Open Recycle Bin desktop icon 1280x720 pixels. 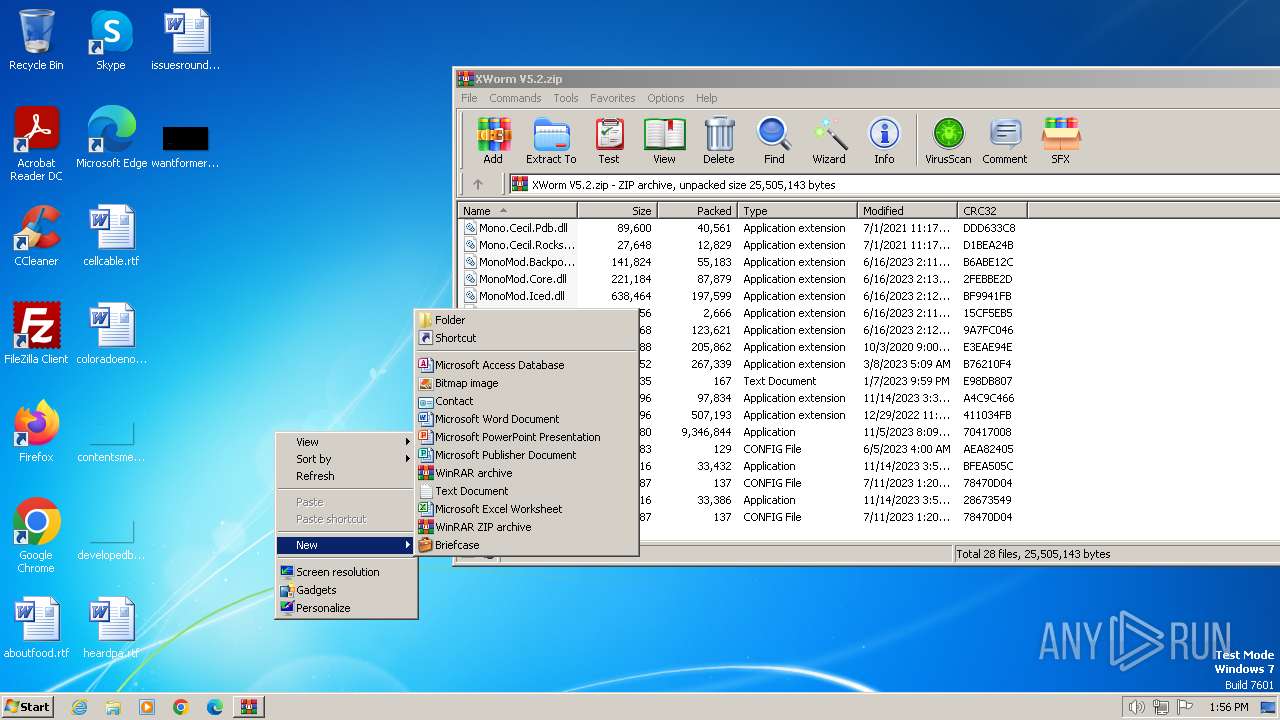pyautogui.click(x=36, y=40)
